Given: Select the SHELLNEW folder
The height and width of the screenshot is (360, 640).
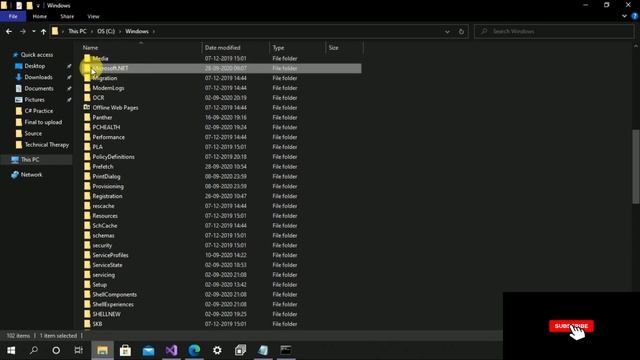Looking at the screenshot, I should [106, 314].
